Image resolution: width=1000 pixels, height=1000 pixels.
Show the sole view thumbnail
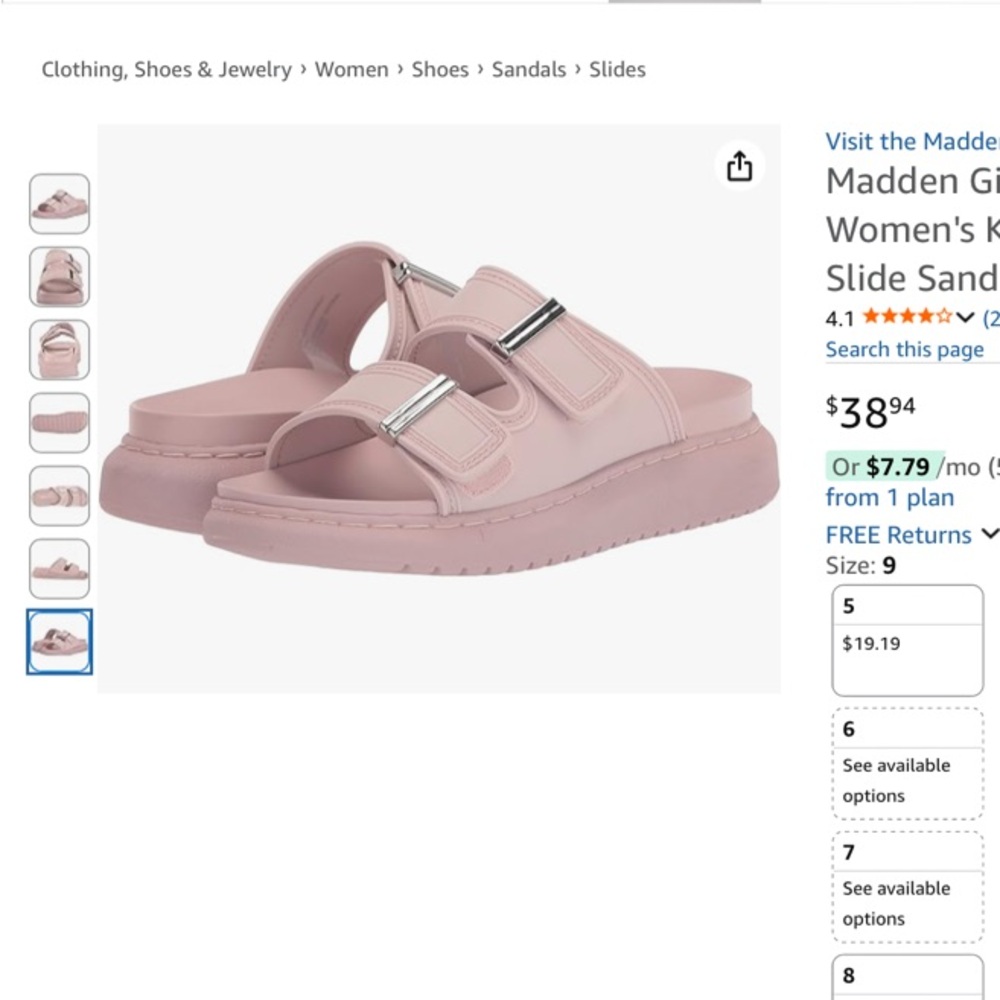click(x=59, y=423)
